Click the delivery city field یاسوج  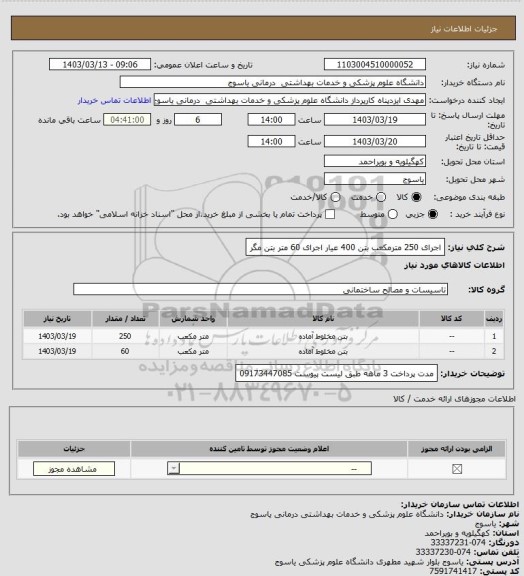[x=375, y=179]
